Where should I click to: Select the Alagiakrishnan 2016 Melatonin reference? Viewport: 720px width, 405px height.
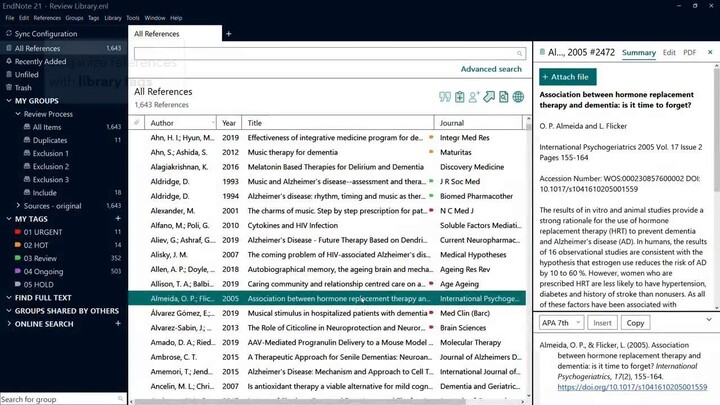pyautogui.click(x=327, y=167)
